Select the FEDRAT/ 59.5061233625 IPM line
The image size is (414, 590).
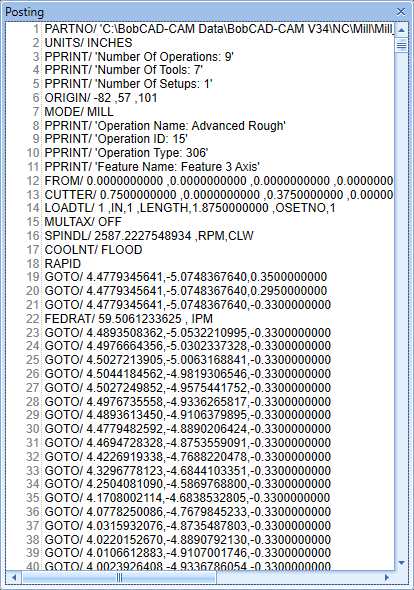pos(129,319)
